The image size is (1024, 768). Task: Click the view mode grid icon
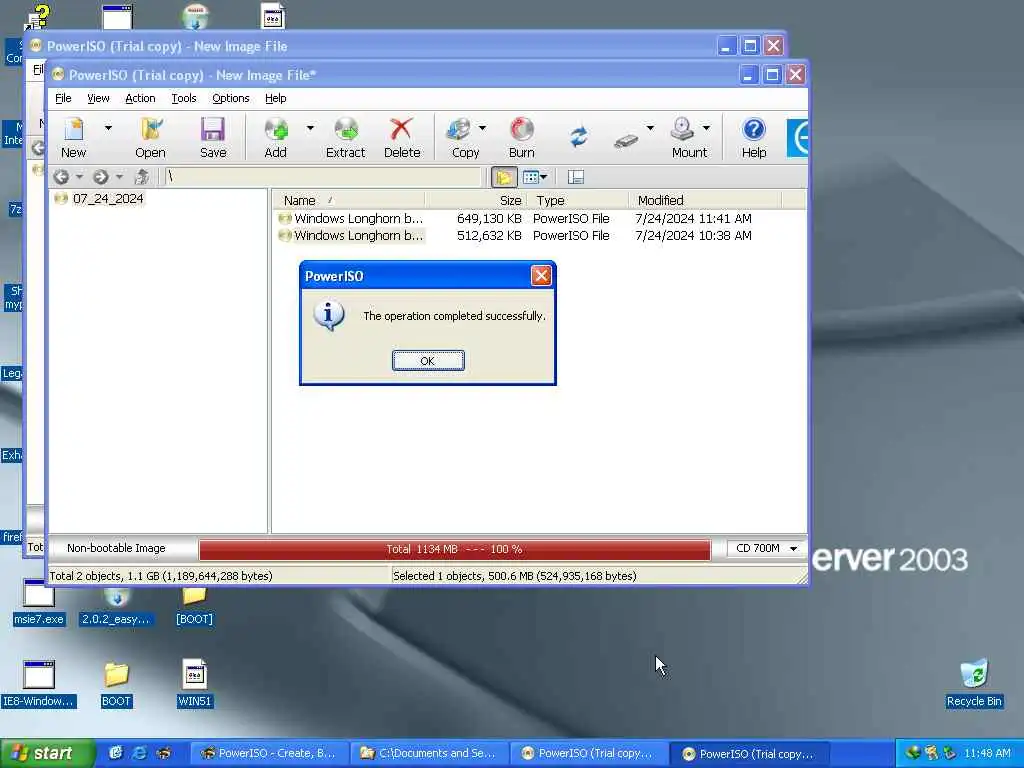point(530,177)
